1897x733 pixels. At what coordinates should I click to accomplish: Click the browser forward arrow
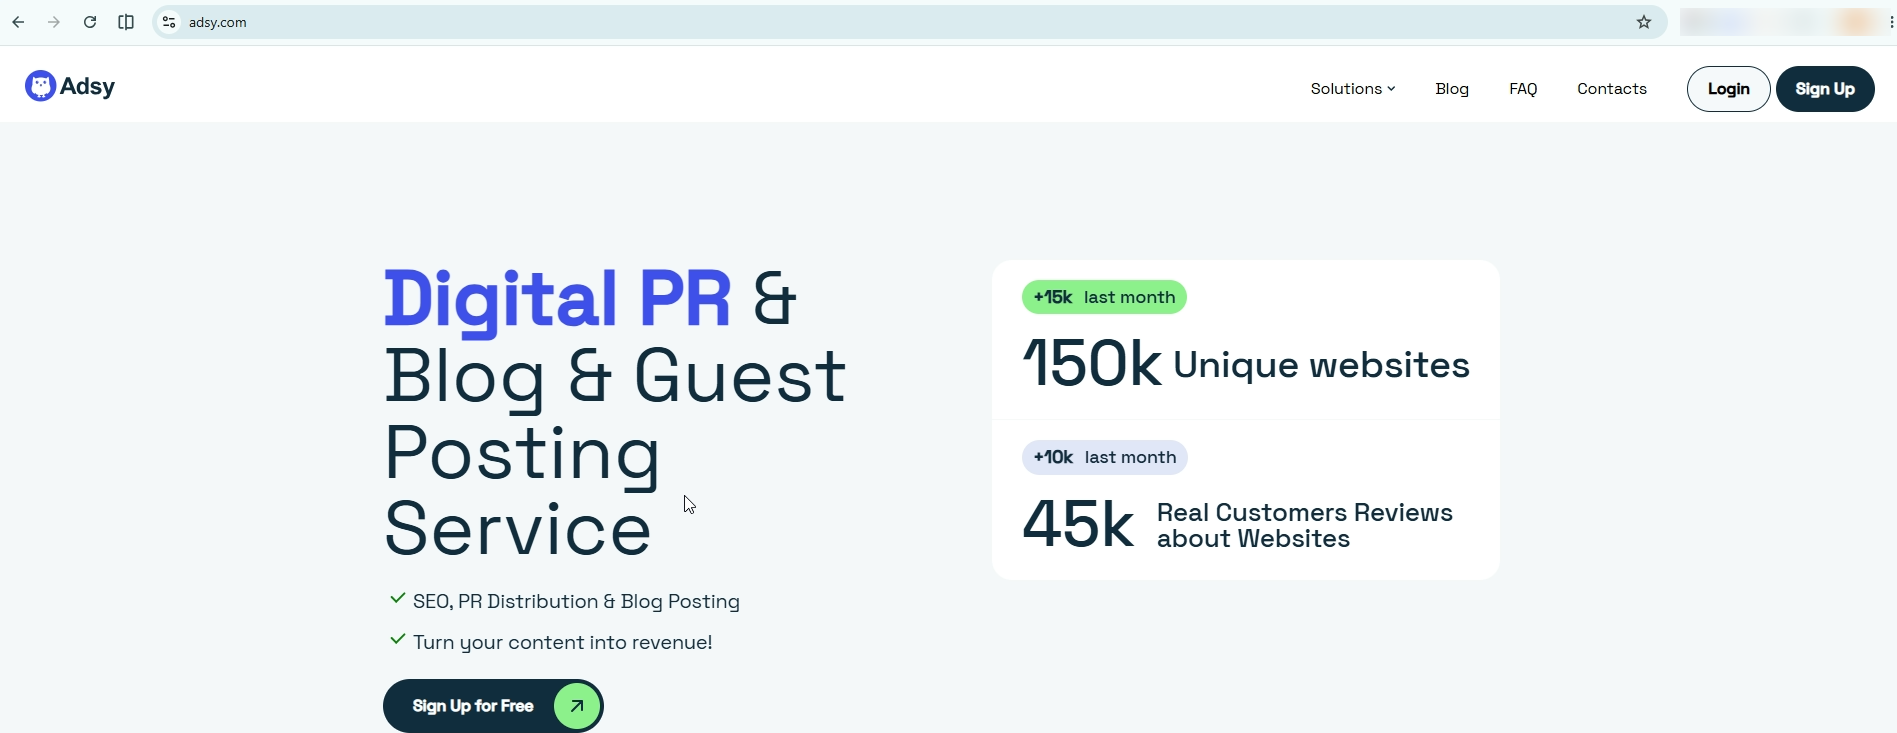54,22
